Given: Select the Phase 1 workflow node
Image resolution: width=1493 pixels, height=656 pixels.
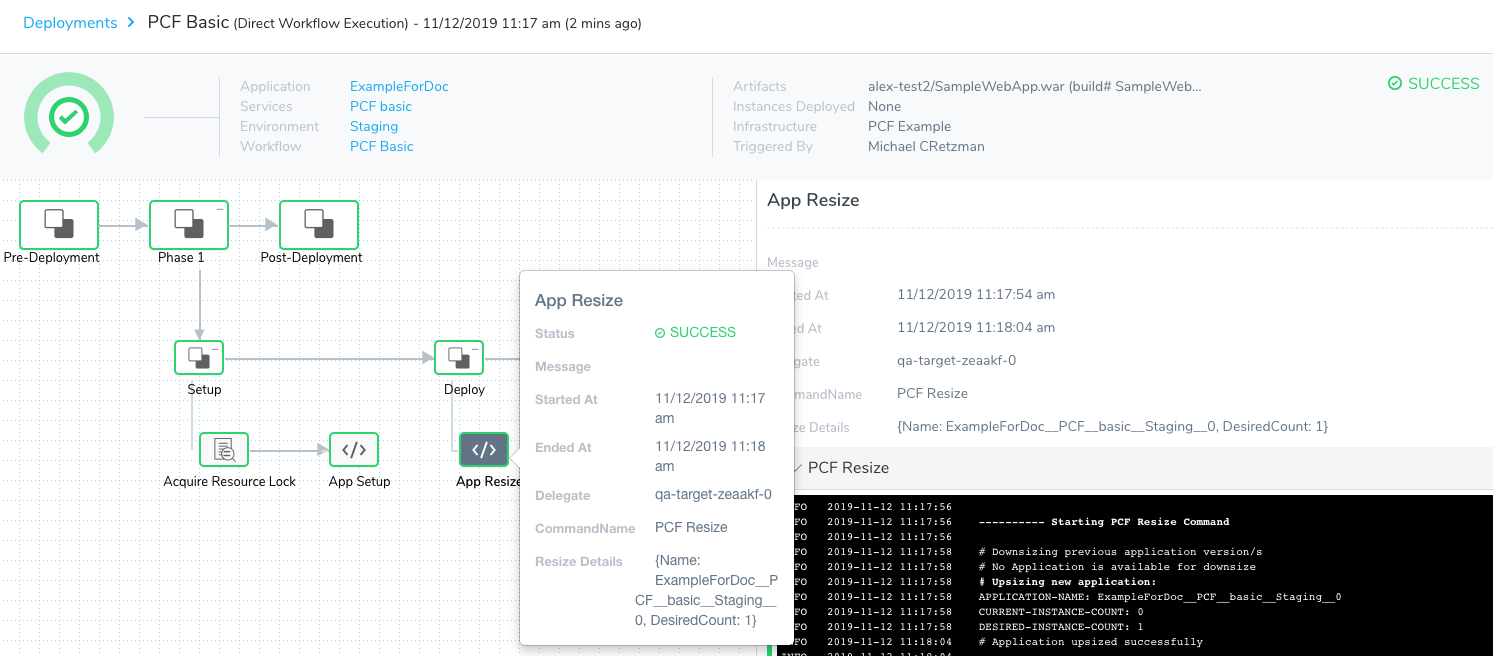Looking at the screenshot, I should pos(189,225).
